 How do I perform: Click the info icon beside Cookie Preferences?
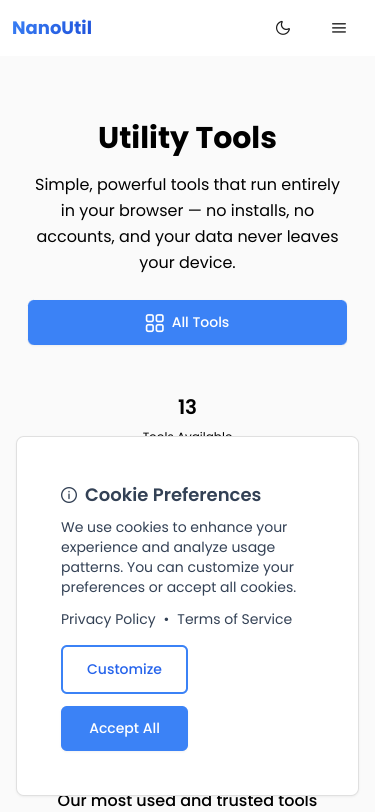tap(69, 495)
